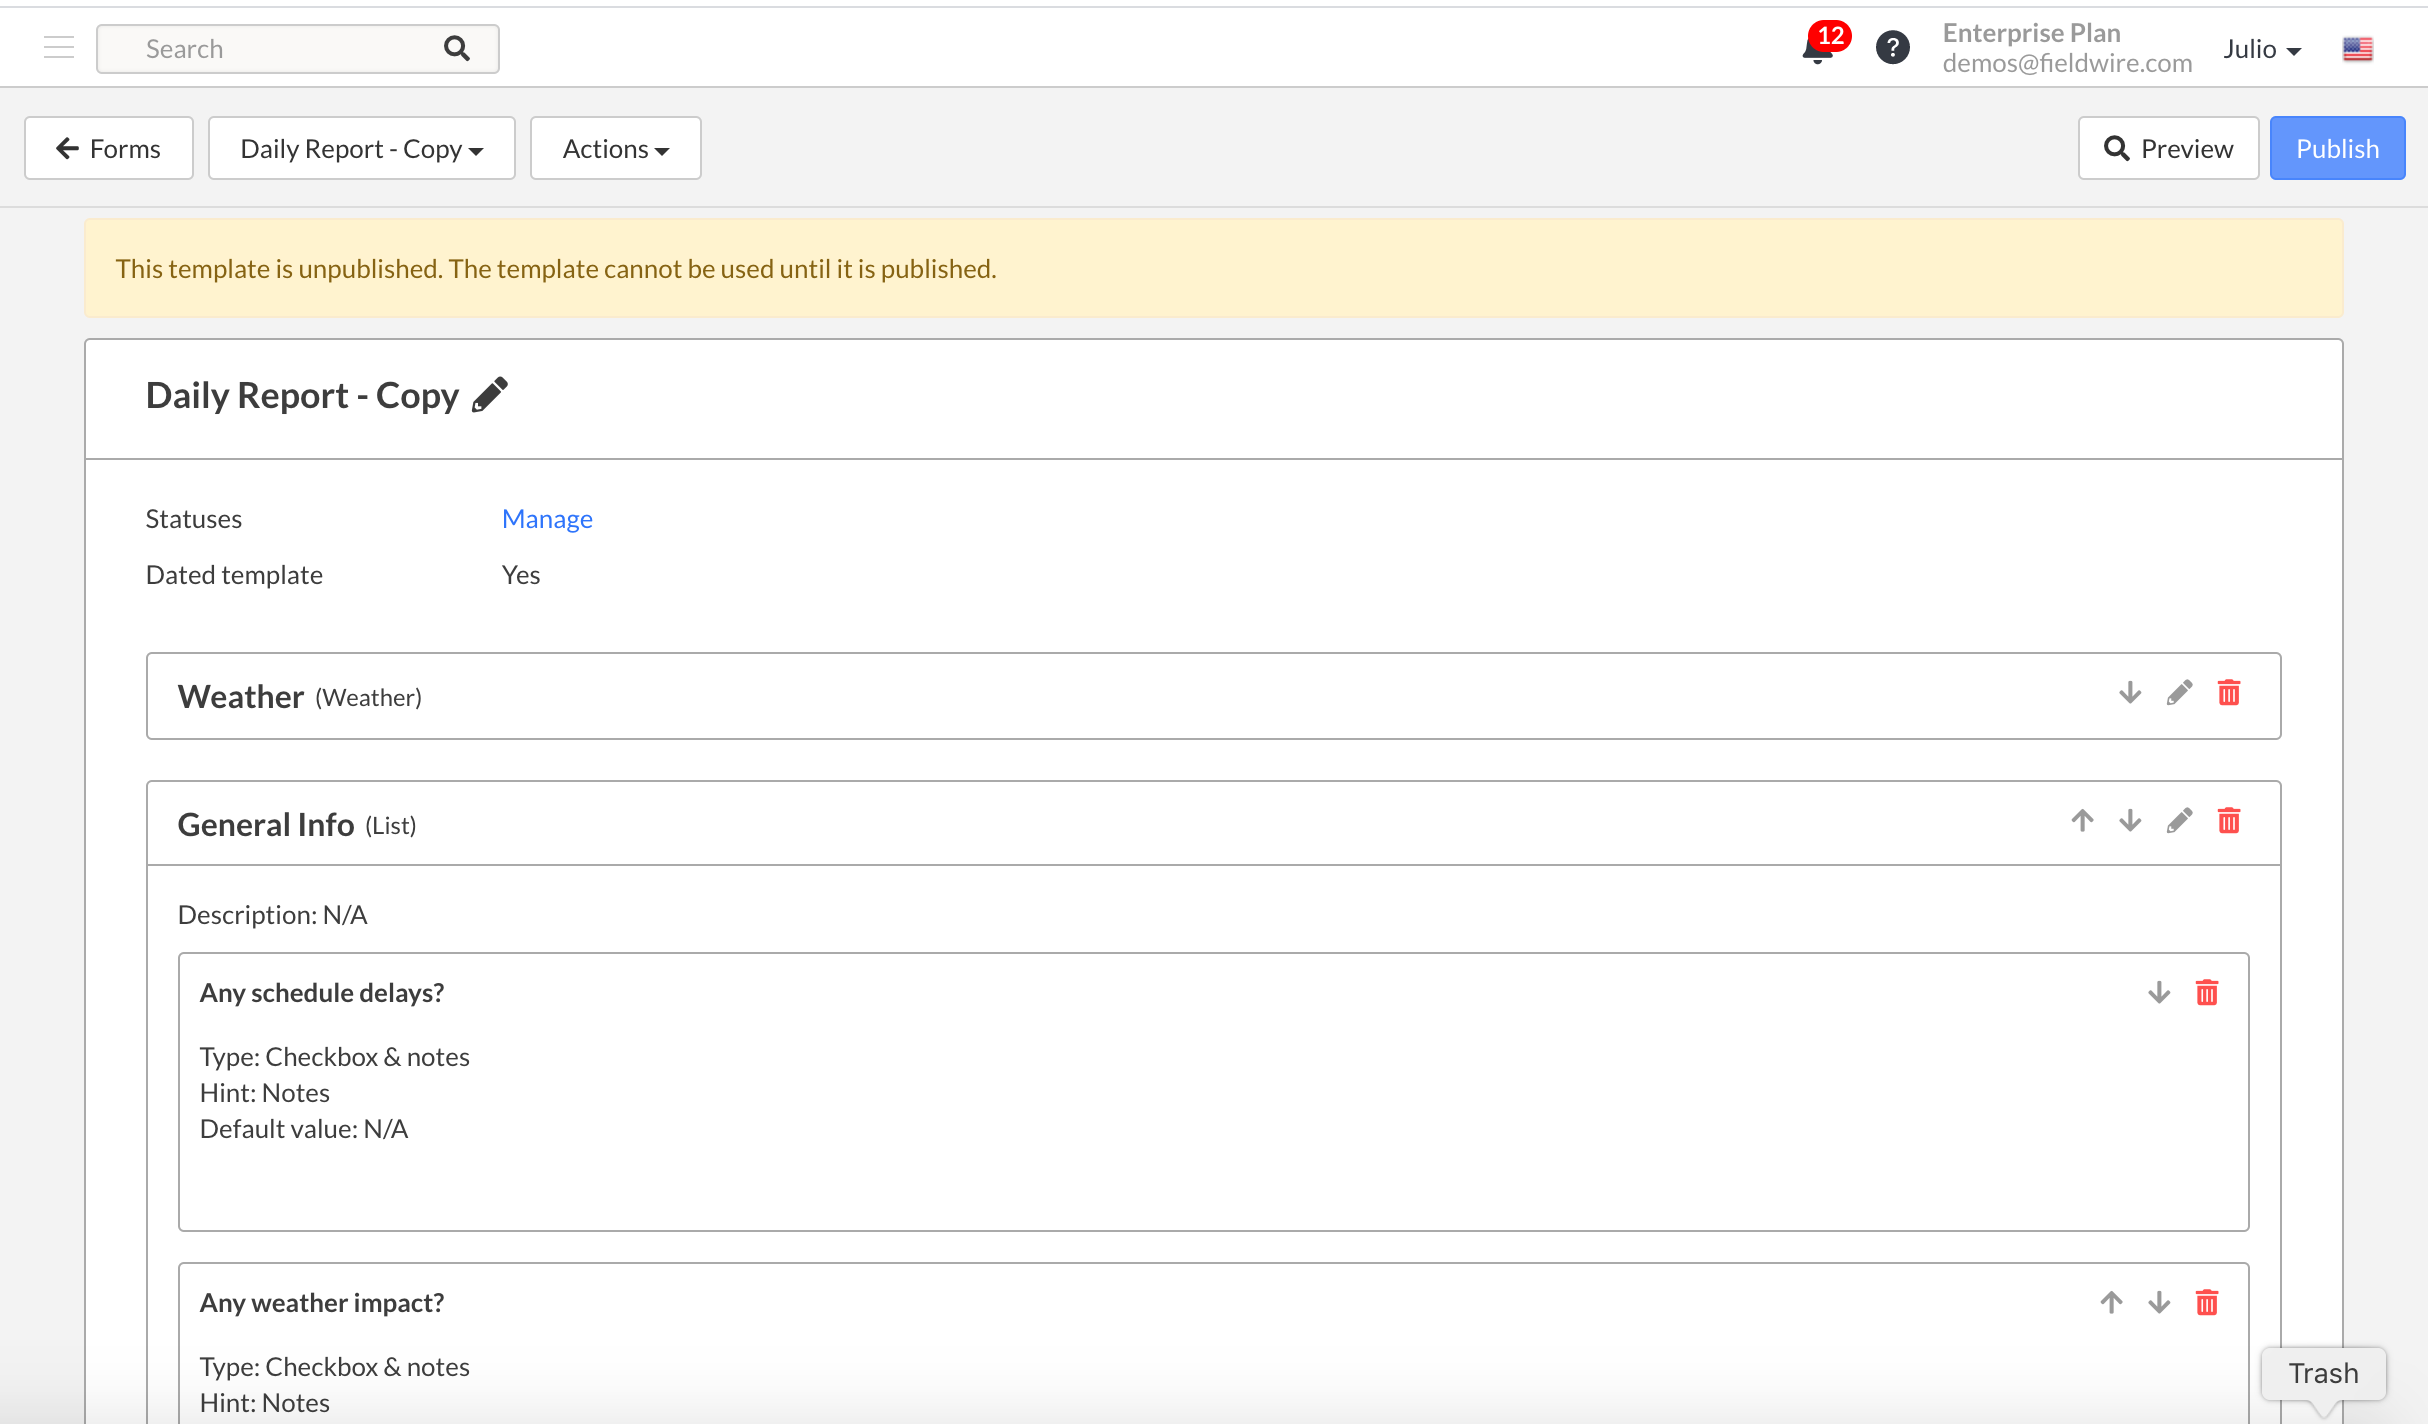Click the 'Any schedule delays?' heading

tap(322, 992)
